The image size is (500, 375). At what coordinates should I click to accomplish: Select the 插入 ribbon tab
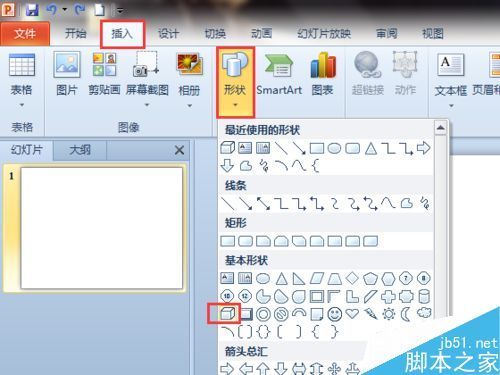(122, 34)
